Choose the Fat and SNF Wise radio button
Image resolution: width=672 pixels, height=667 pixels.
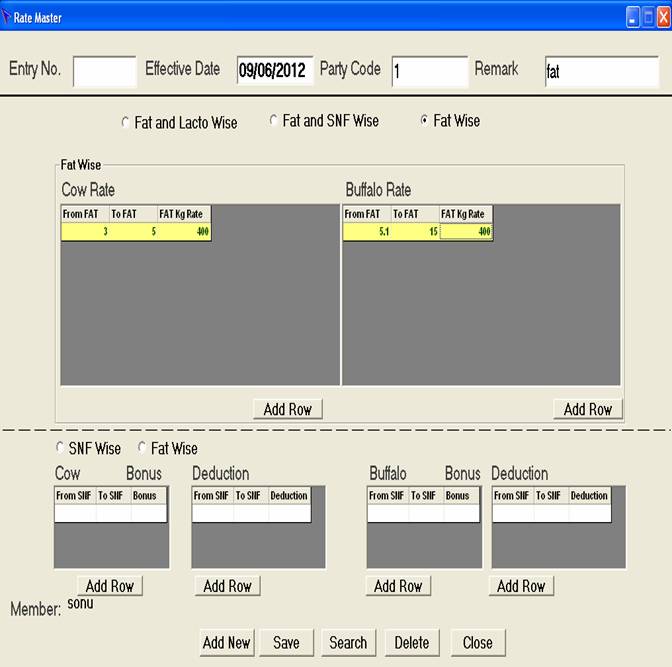tap(273, 121)
